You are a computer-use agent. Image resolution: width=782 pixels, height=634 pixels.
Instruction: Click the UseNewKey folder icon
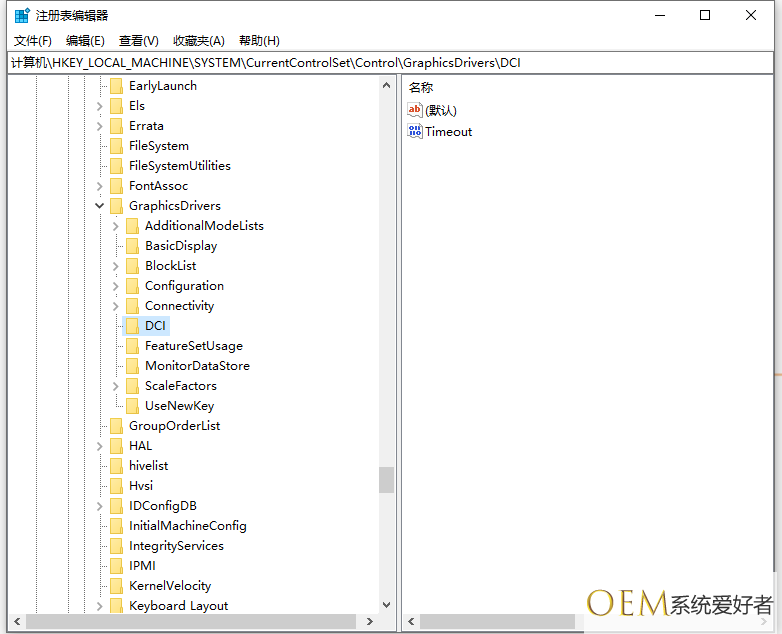pos(132,406)
